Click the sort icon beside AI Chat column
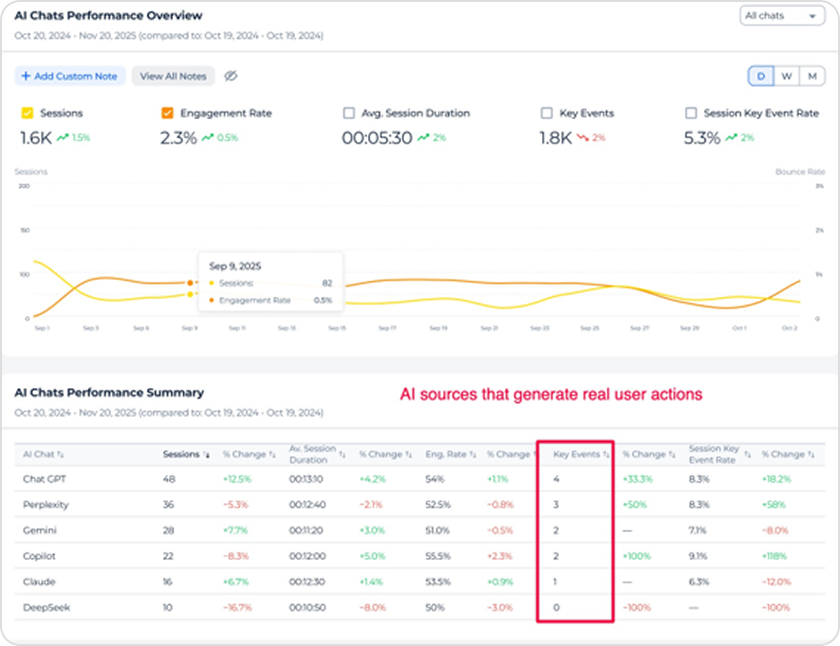840x646 pixels. click(61, 455)
